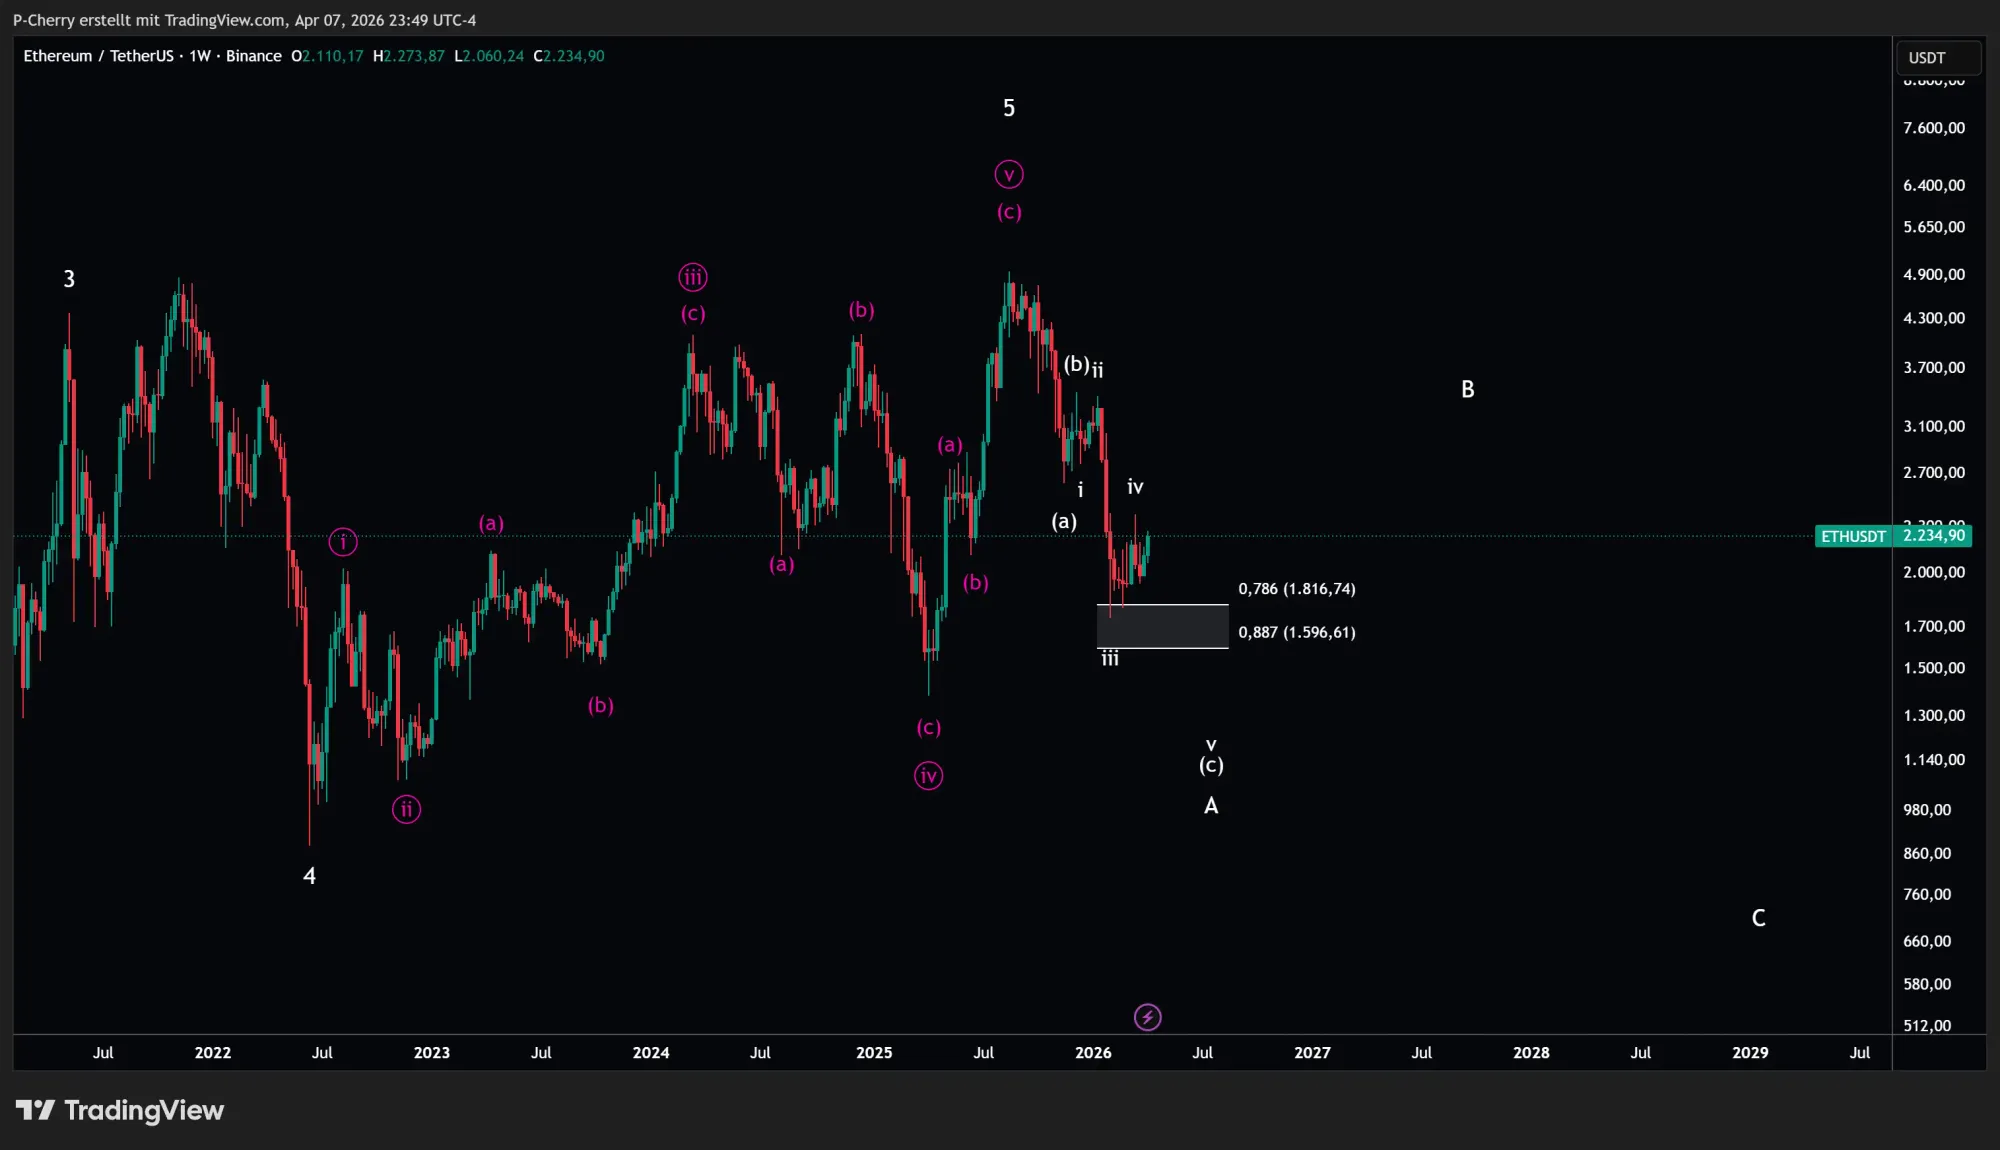
Task: Click the 2026 label on the time axis
Action: [1093, 1053]
